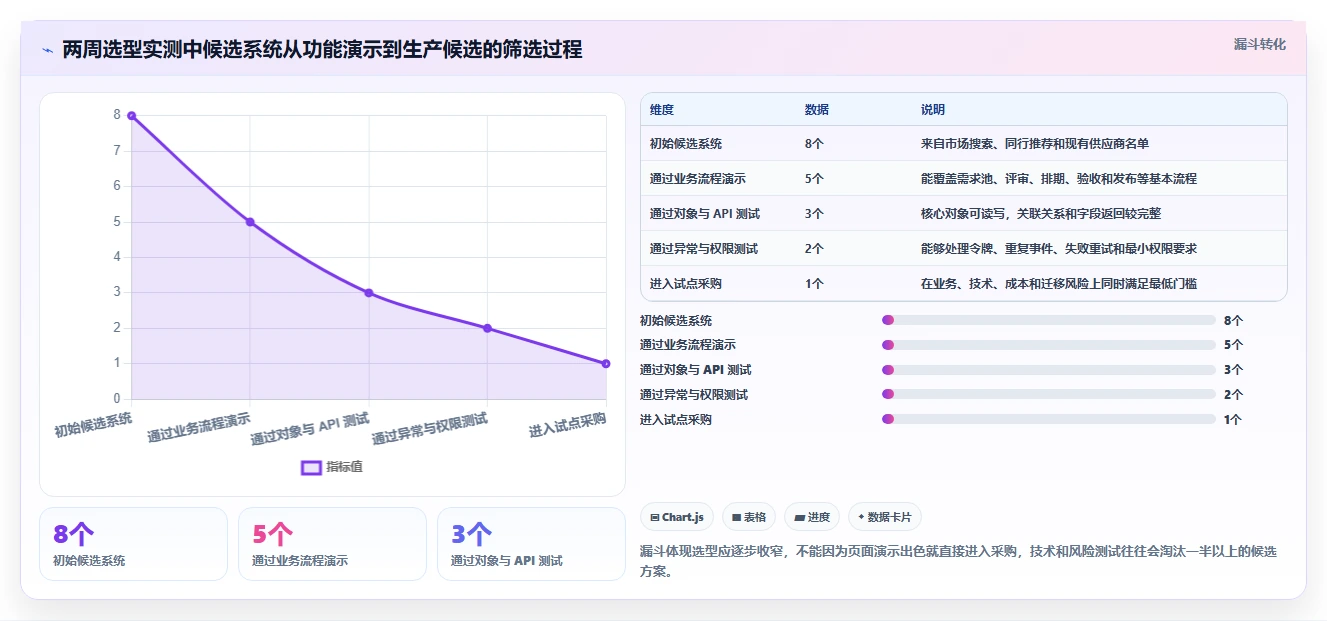Click table cell 进入试点采购
Viewport: 1327px width, 621px height.
point(686,284)
